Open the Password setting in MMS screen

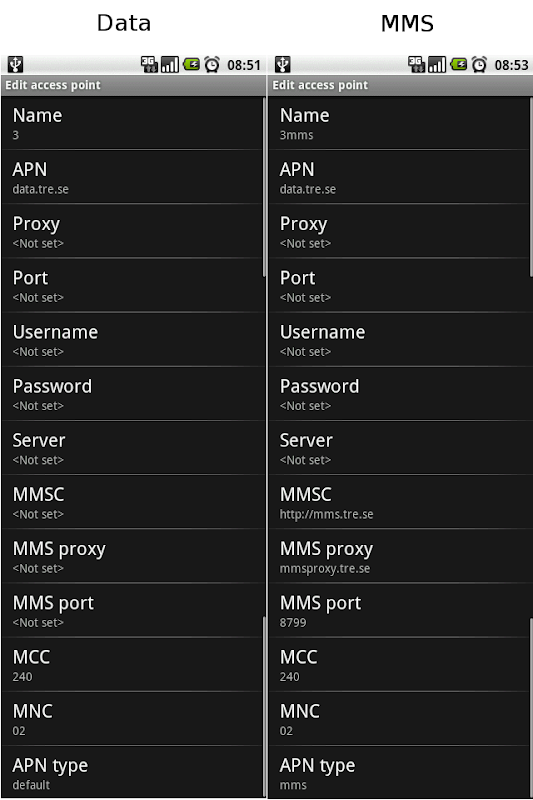(399, 394)
